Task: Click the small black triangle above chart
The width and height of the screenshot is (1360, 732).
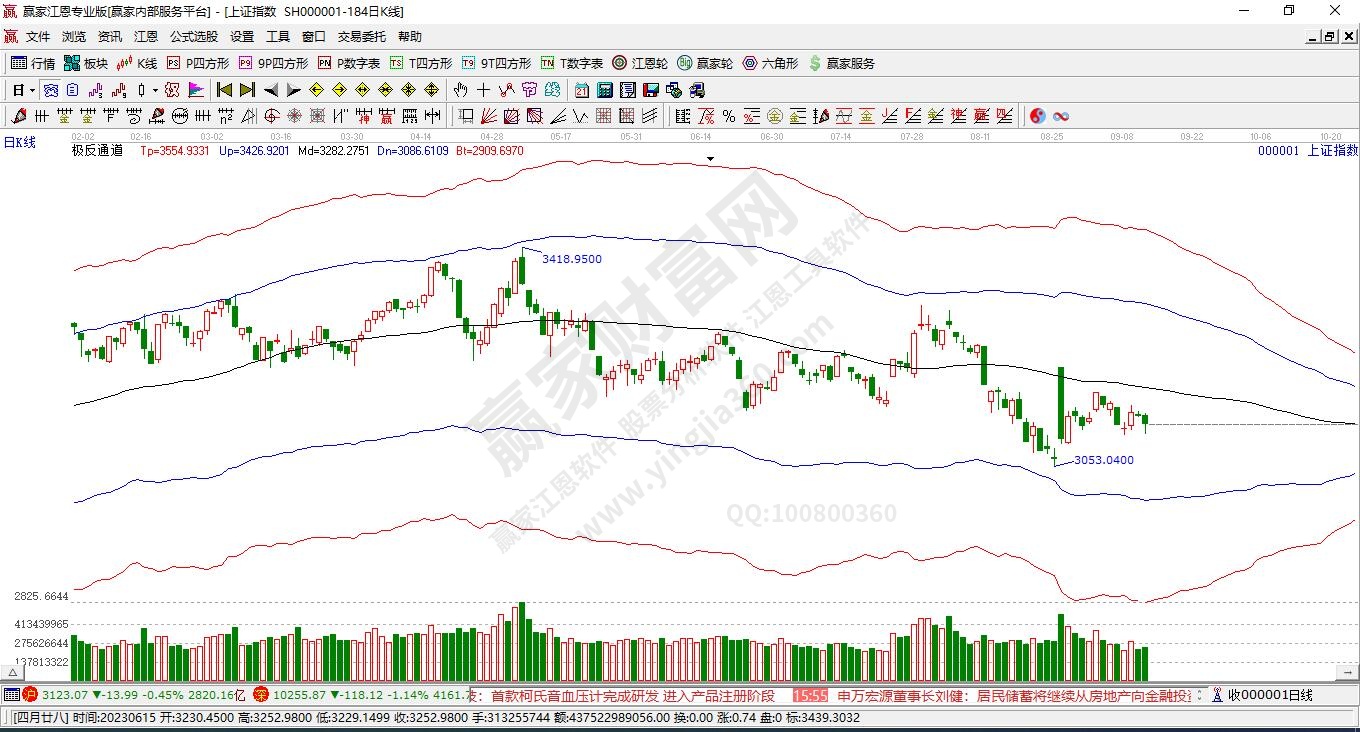Action: tap(711, 159)
